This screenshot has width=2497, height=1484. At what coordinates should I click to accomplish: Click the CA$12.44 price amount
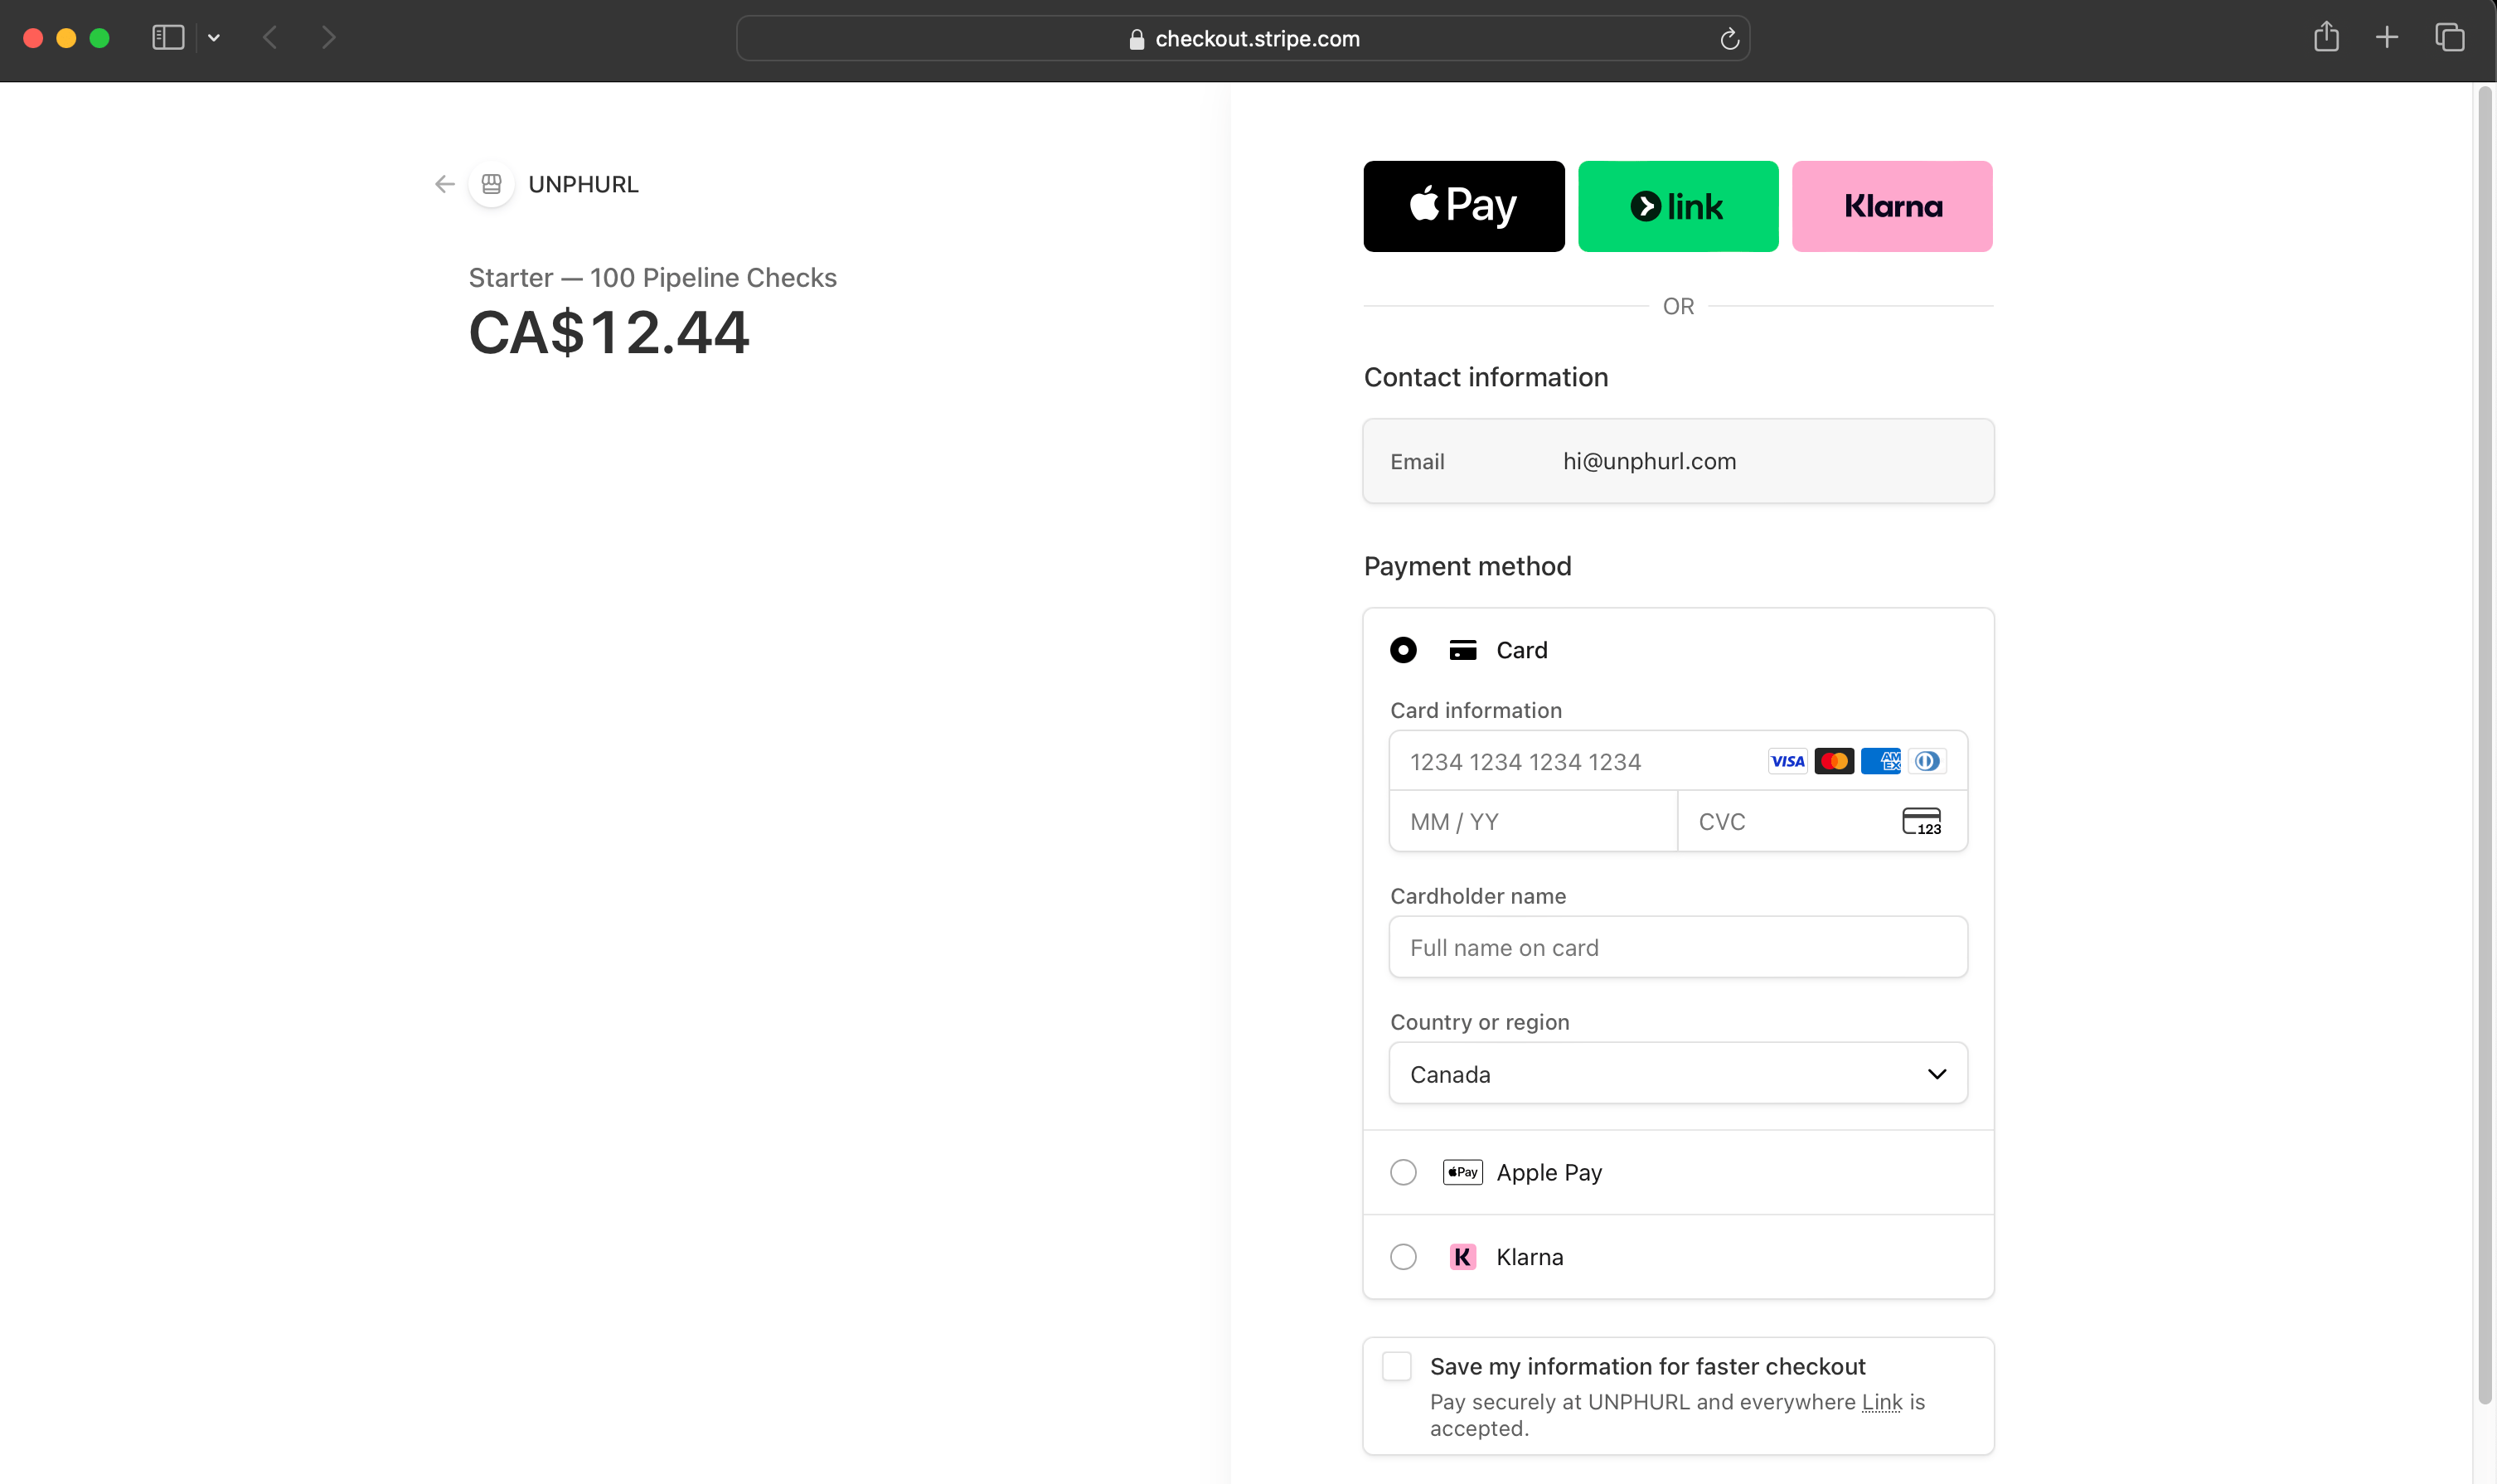click(x=609, y=332)
